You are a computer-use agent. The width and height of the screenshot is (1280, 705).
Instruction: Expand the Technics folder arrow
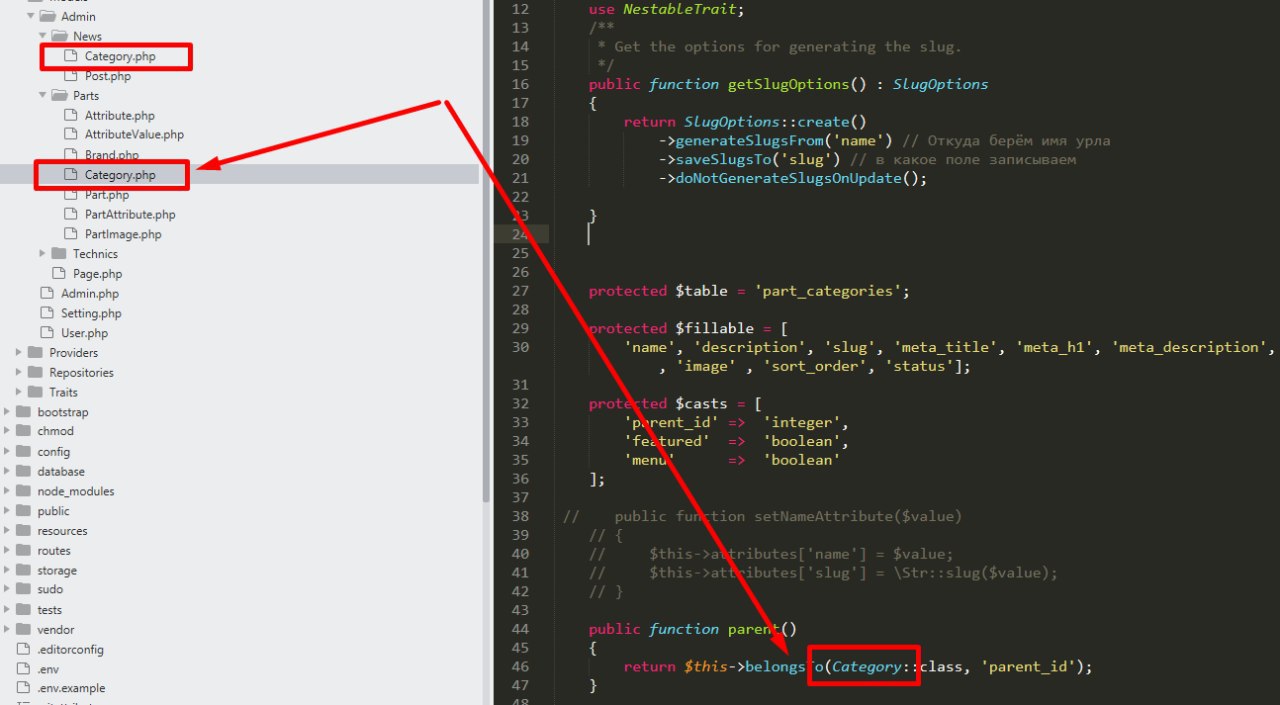click(x=43, y=254)
